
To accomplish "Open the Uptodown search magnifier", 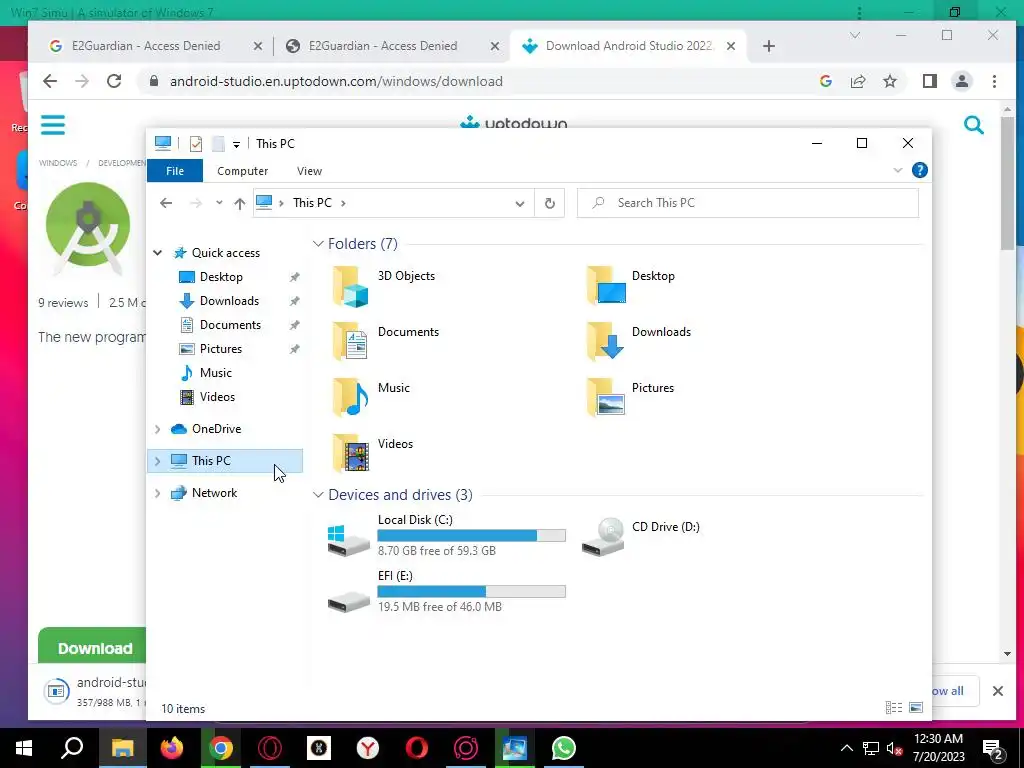I will 974,124.
